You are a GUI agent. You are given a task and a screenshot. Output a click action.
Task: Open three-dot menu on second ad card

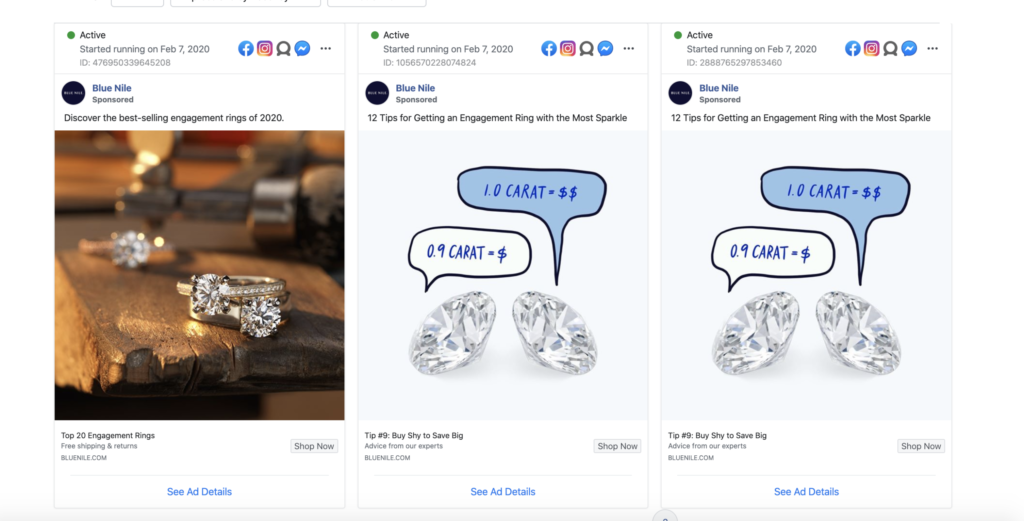click(628, 48)
